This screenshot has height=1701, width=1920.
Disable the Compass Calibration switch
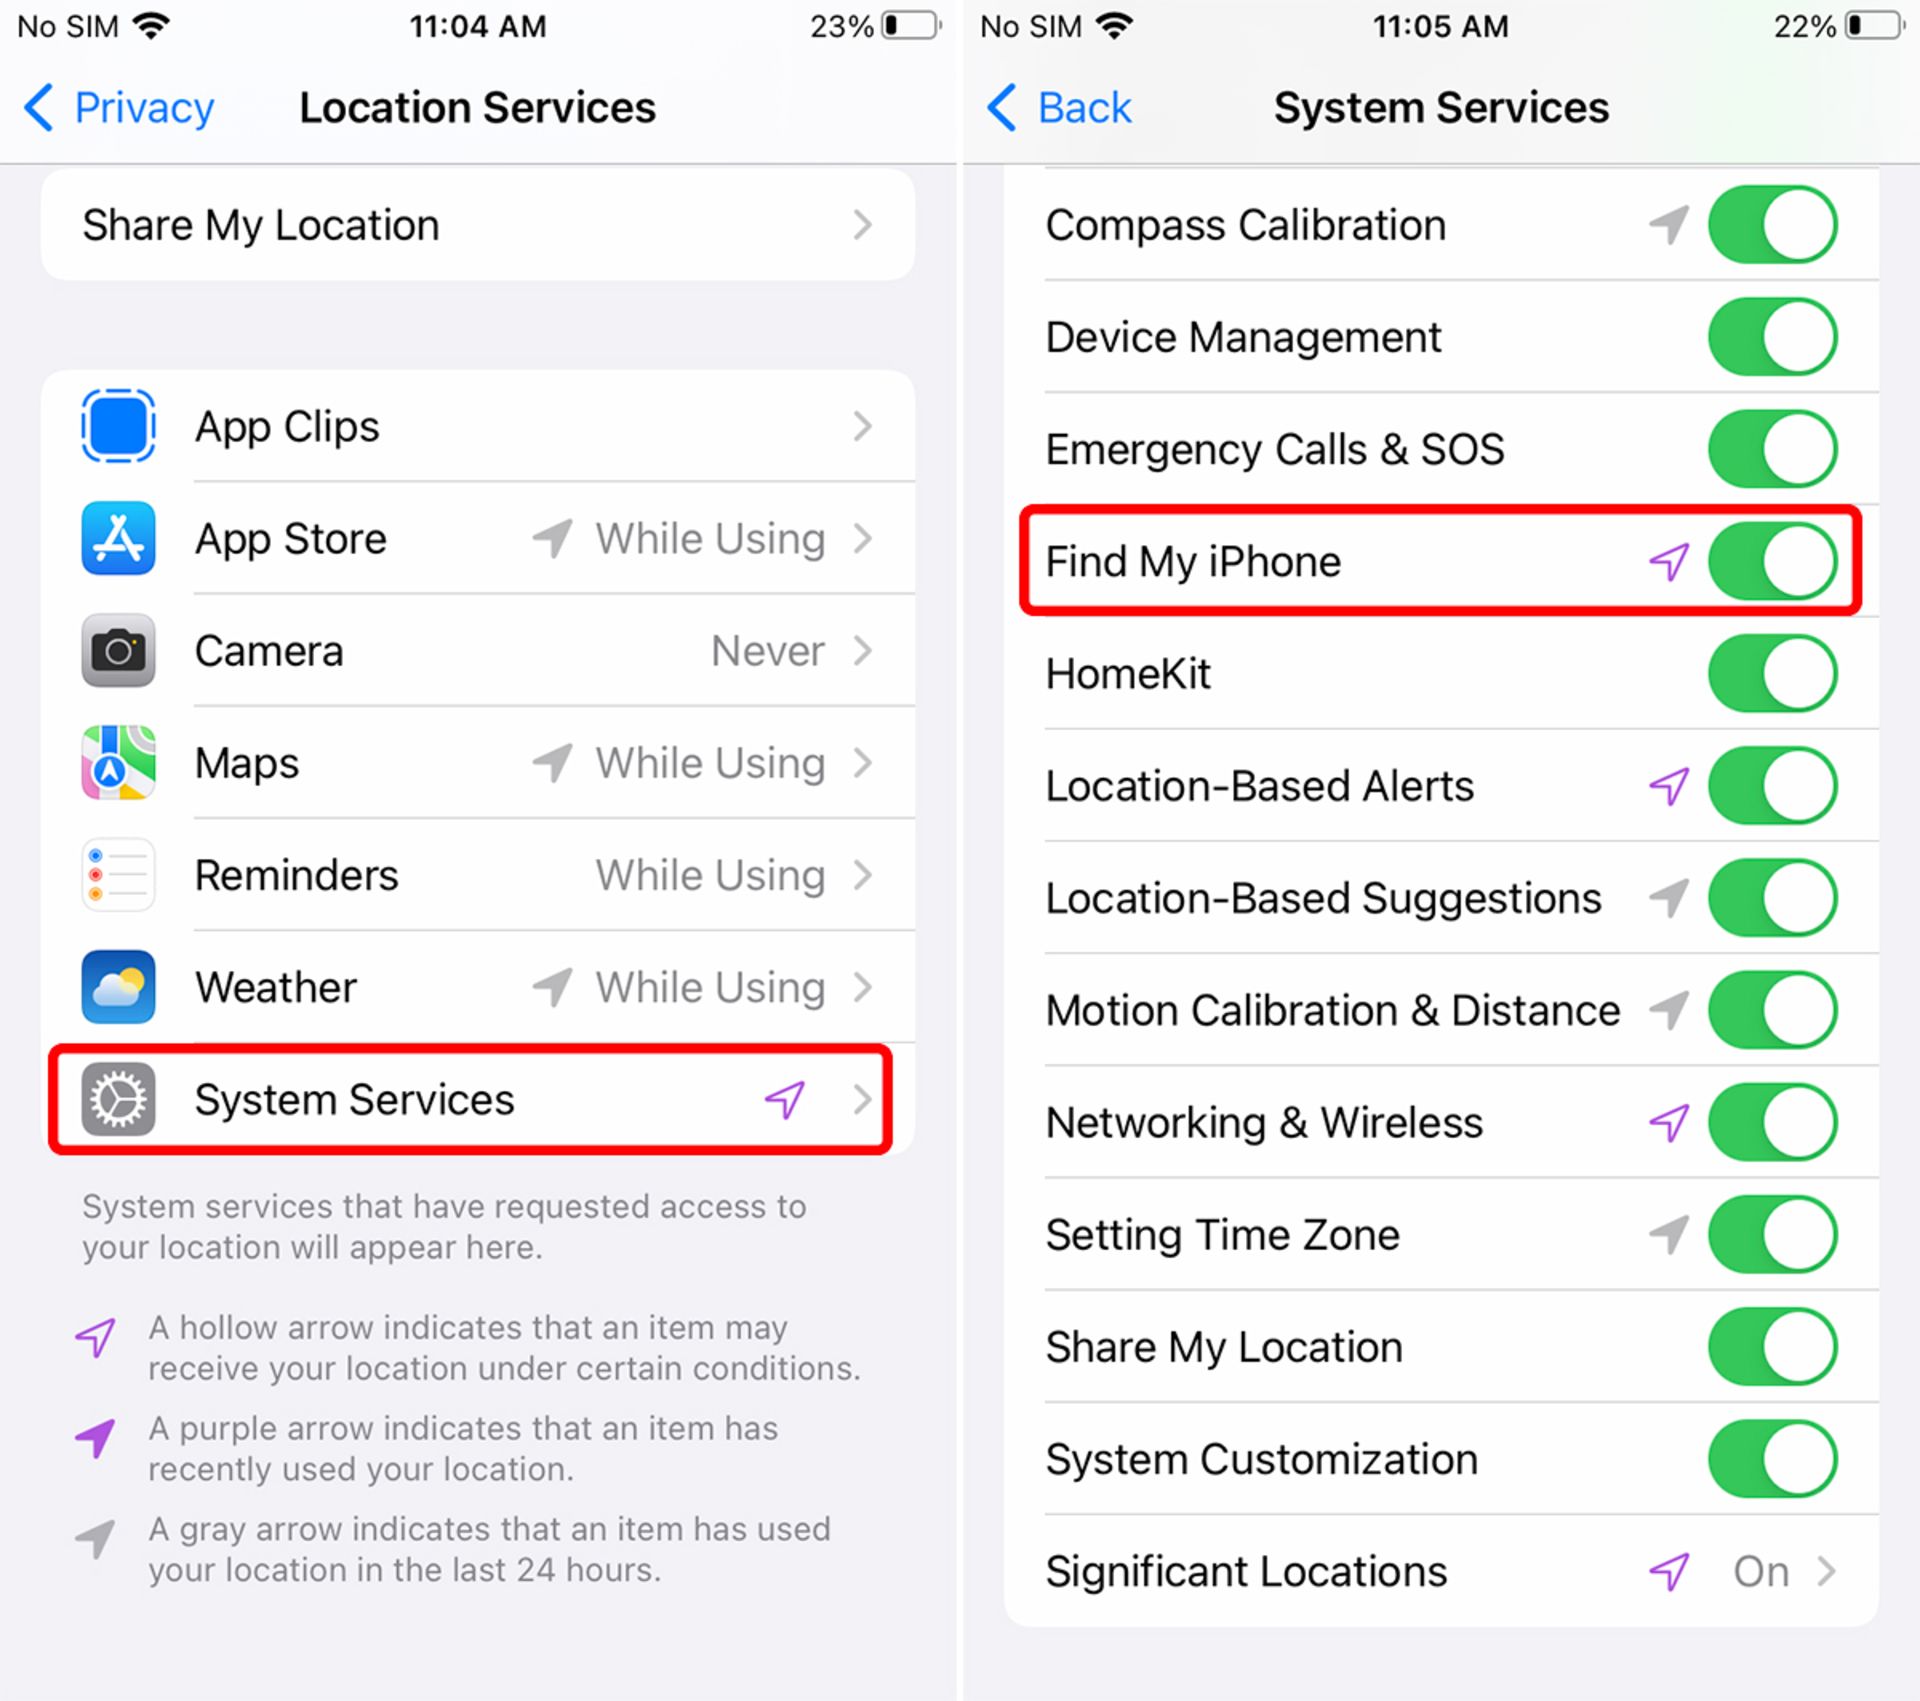[x=1772, y=224]
